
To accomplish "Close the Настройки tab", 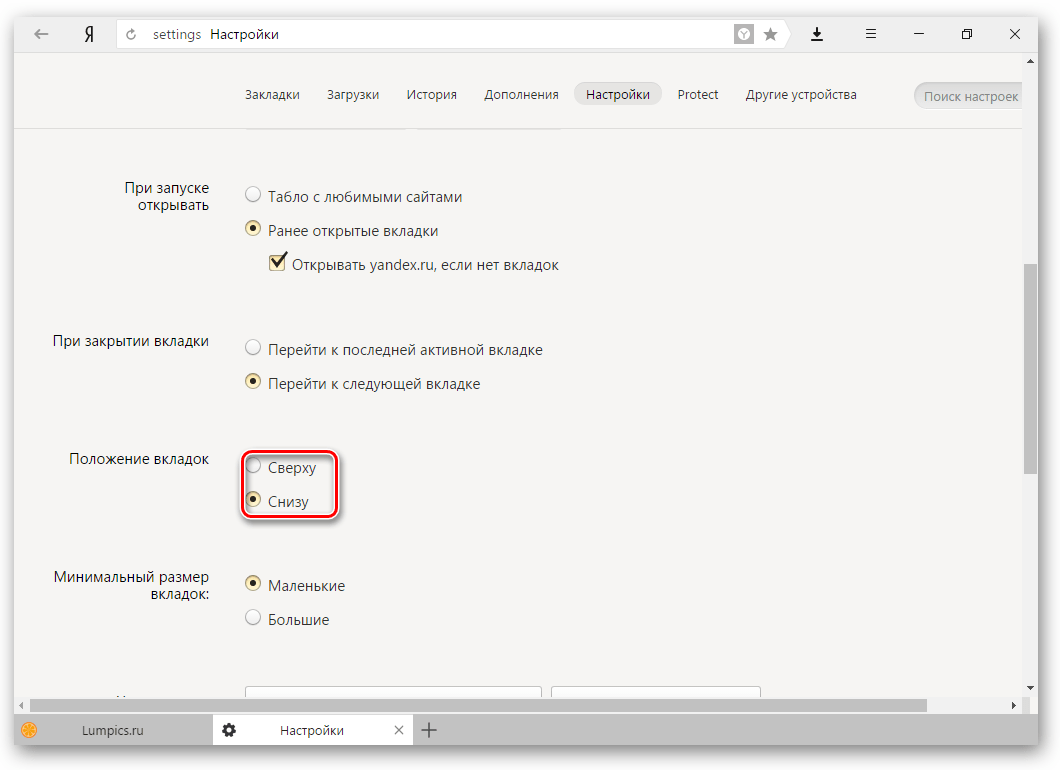I will tap(399, 730).
